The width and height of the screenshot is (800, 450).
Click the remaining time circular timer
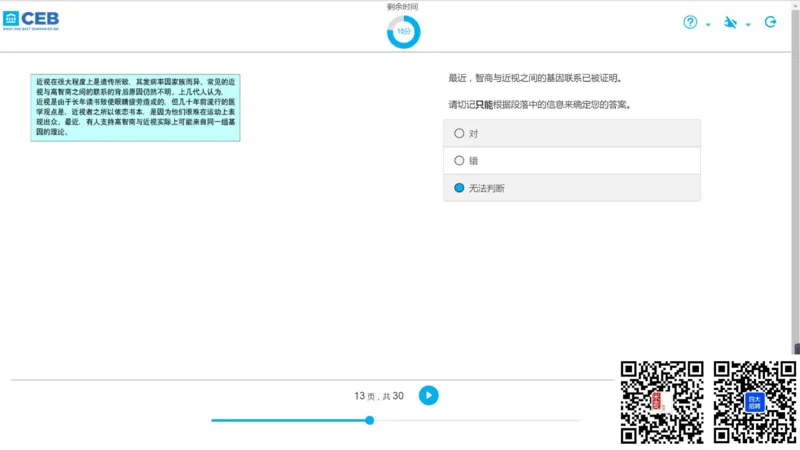(403, 32)
